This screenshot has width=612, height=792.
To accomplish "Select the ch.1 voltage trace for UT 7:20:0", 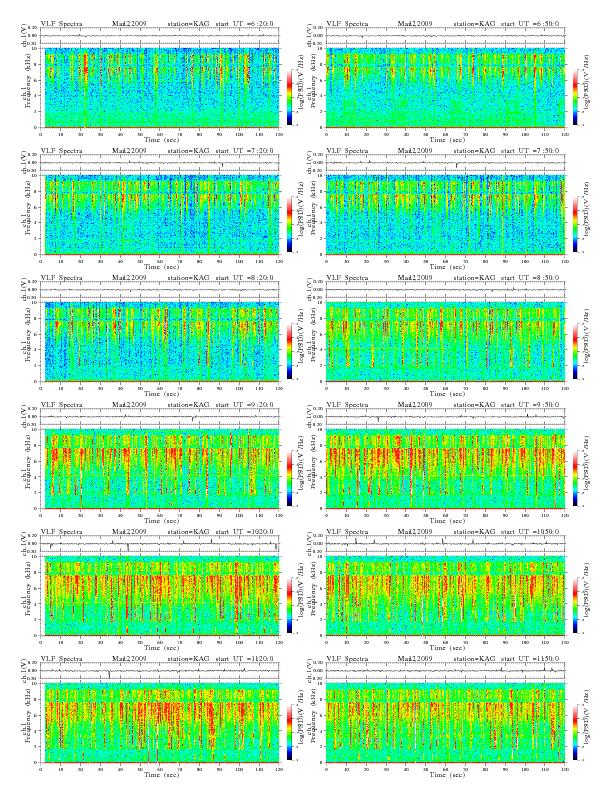I will [x=160, y=163].
